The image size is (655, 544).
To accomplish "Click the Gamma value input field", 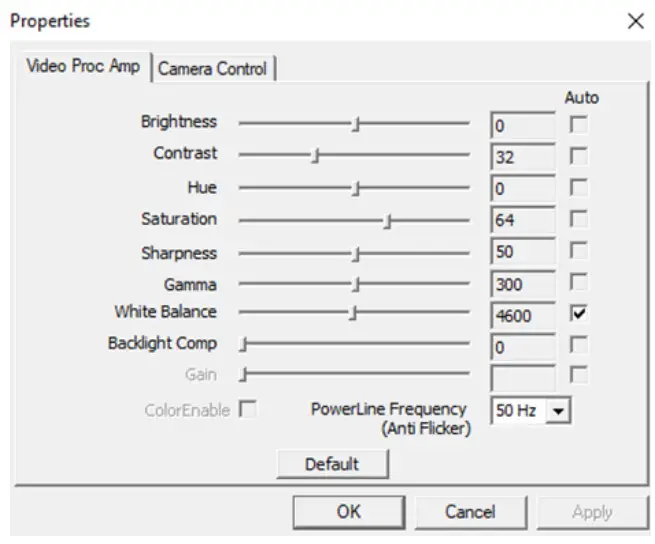I will click(522, 284).
